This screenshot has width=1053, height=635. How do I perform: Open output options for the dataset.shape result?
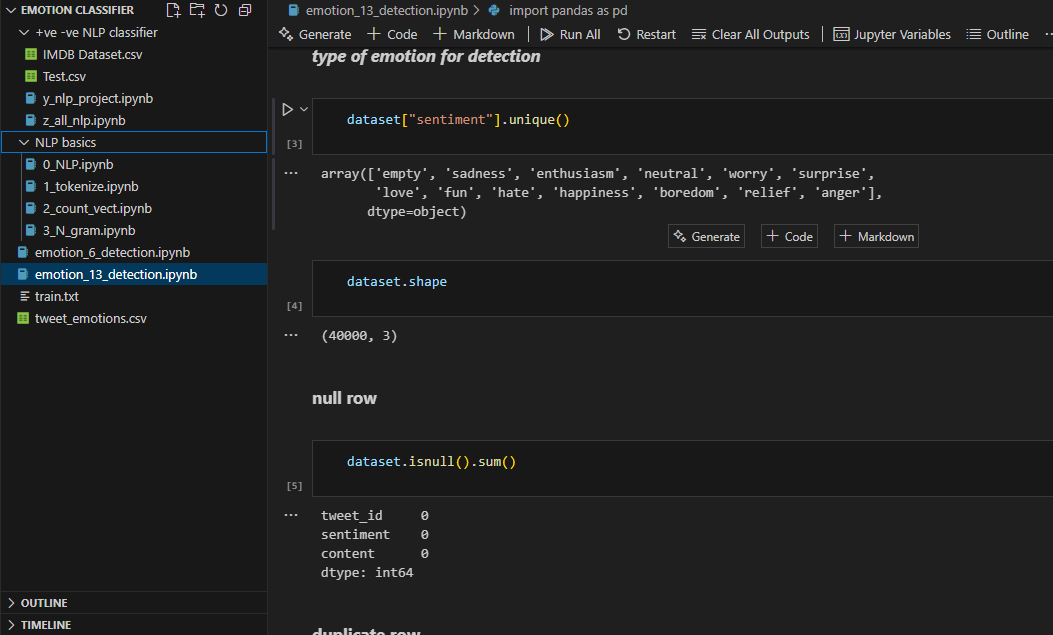(x=292, y=335)
